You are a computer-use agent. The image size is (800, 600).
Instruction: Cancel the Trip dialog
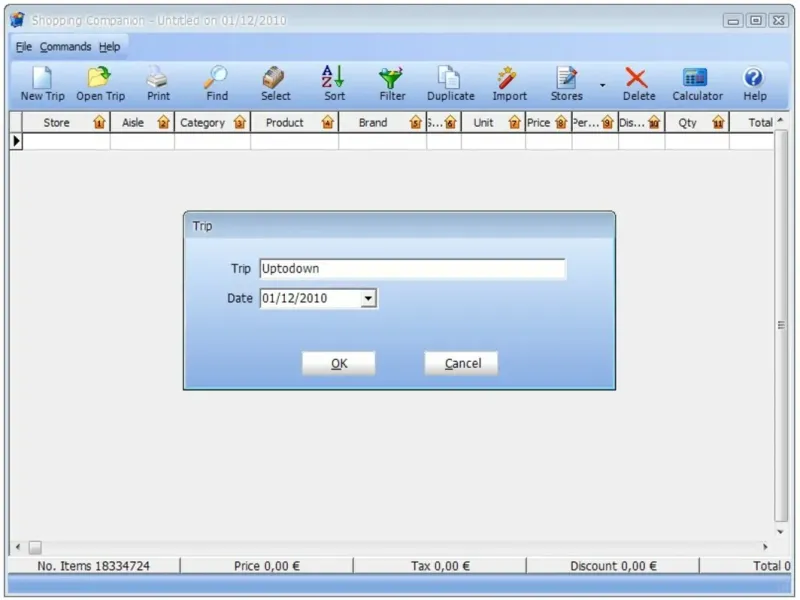click(x=462, y=363)
